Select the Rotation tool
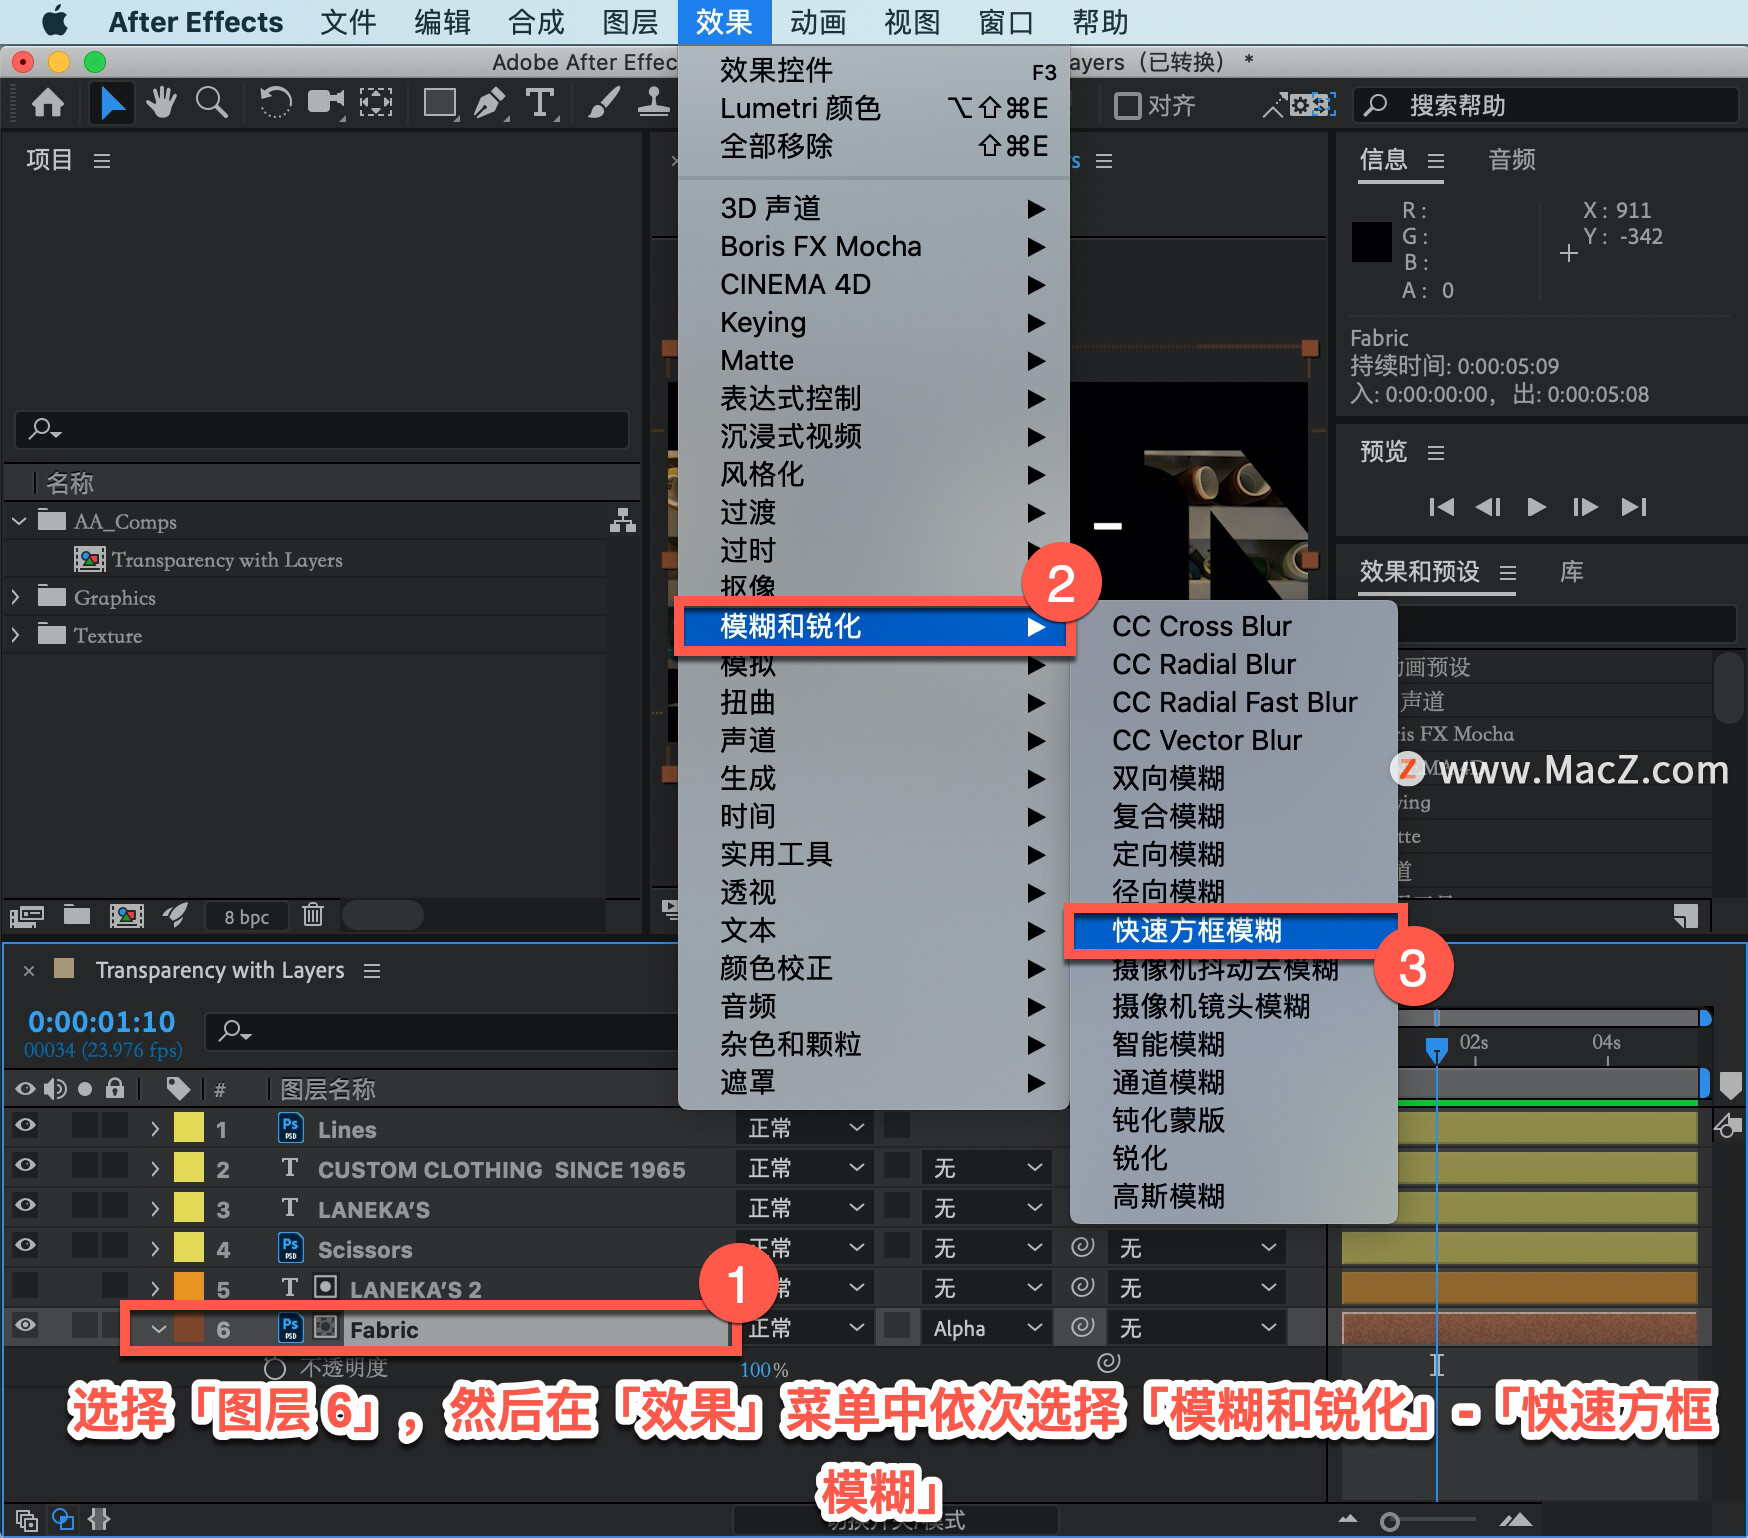1748x1538 pixels. point(274,103)
